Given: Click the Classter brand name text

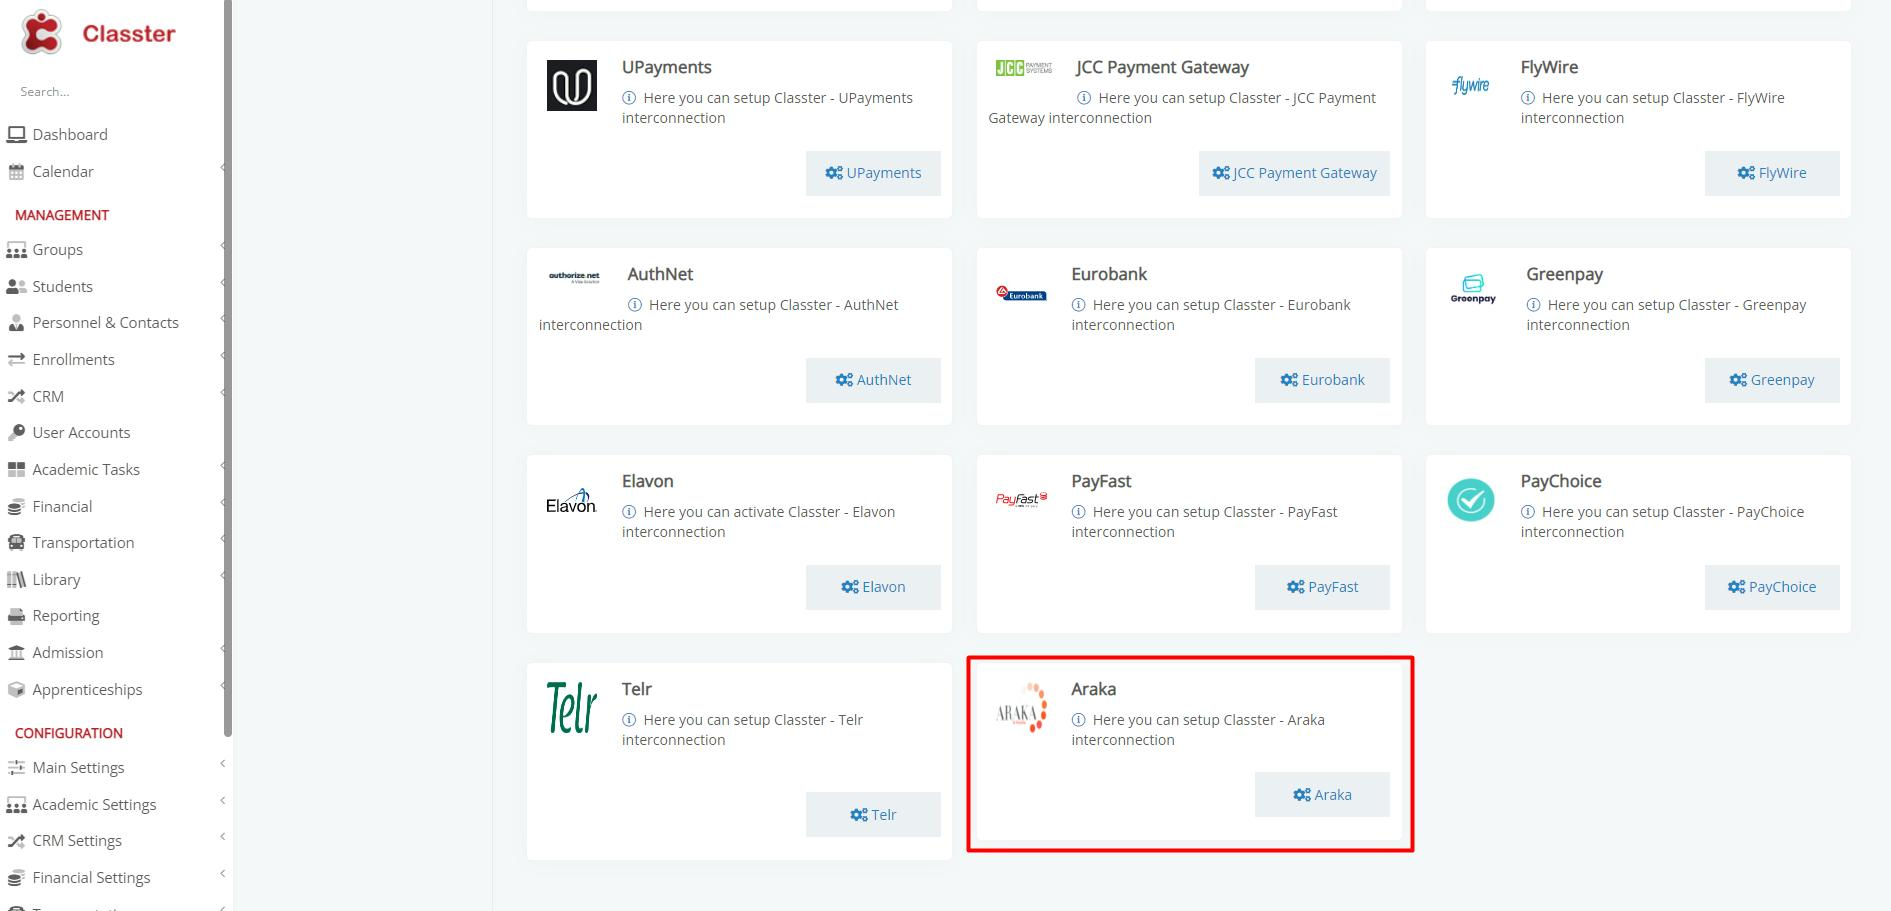Looking at the screenshot, I should tap(129, 34).
